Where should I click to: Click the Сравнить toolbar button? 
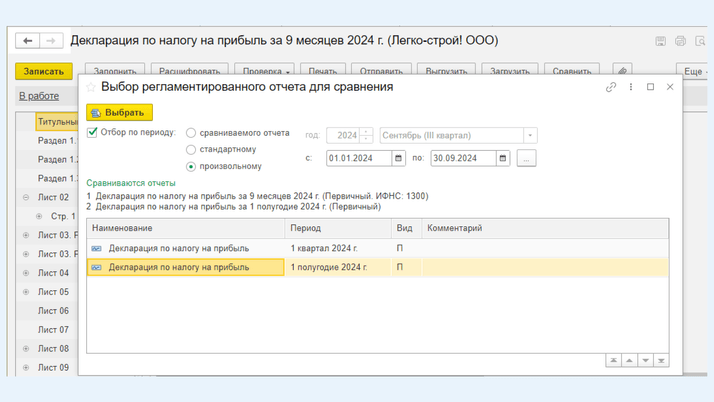(x=572, y=71)
